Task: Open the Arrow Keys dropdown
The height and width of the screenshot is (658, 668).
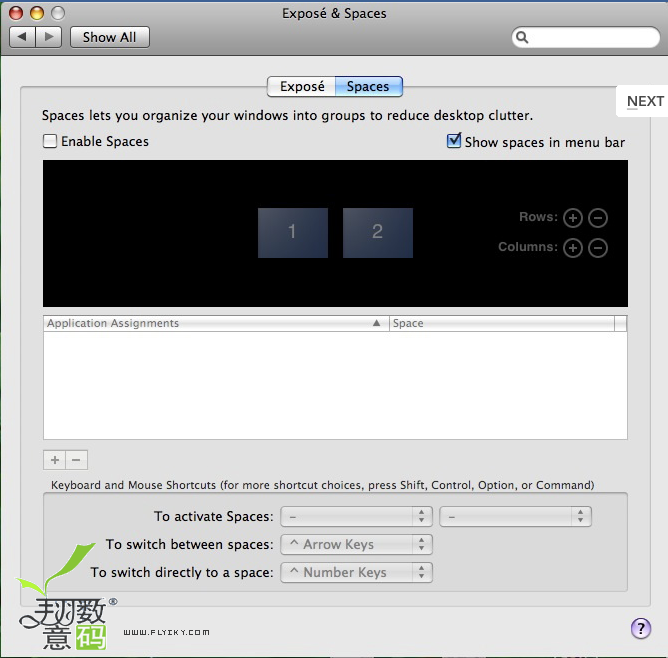Action: [356, 545]
